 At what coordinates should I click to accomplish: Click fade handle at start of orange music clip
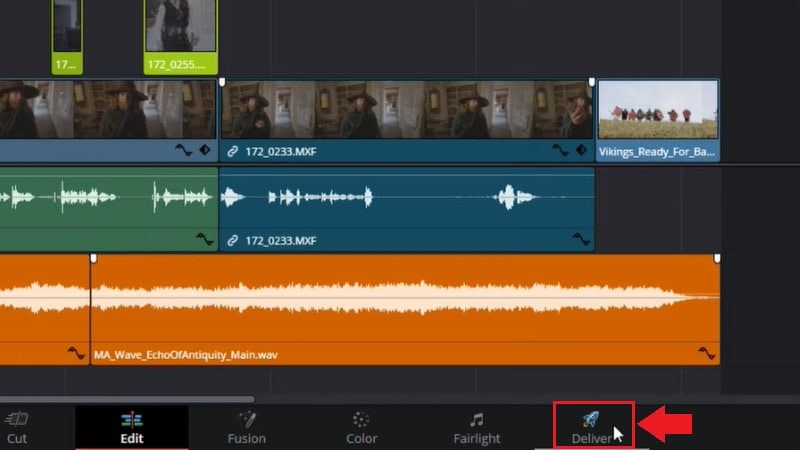[x=93, y=258]
